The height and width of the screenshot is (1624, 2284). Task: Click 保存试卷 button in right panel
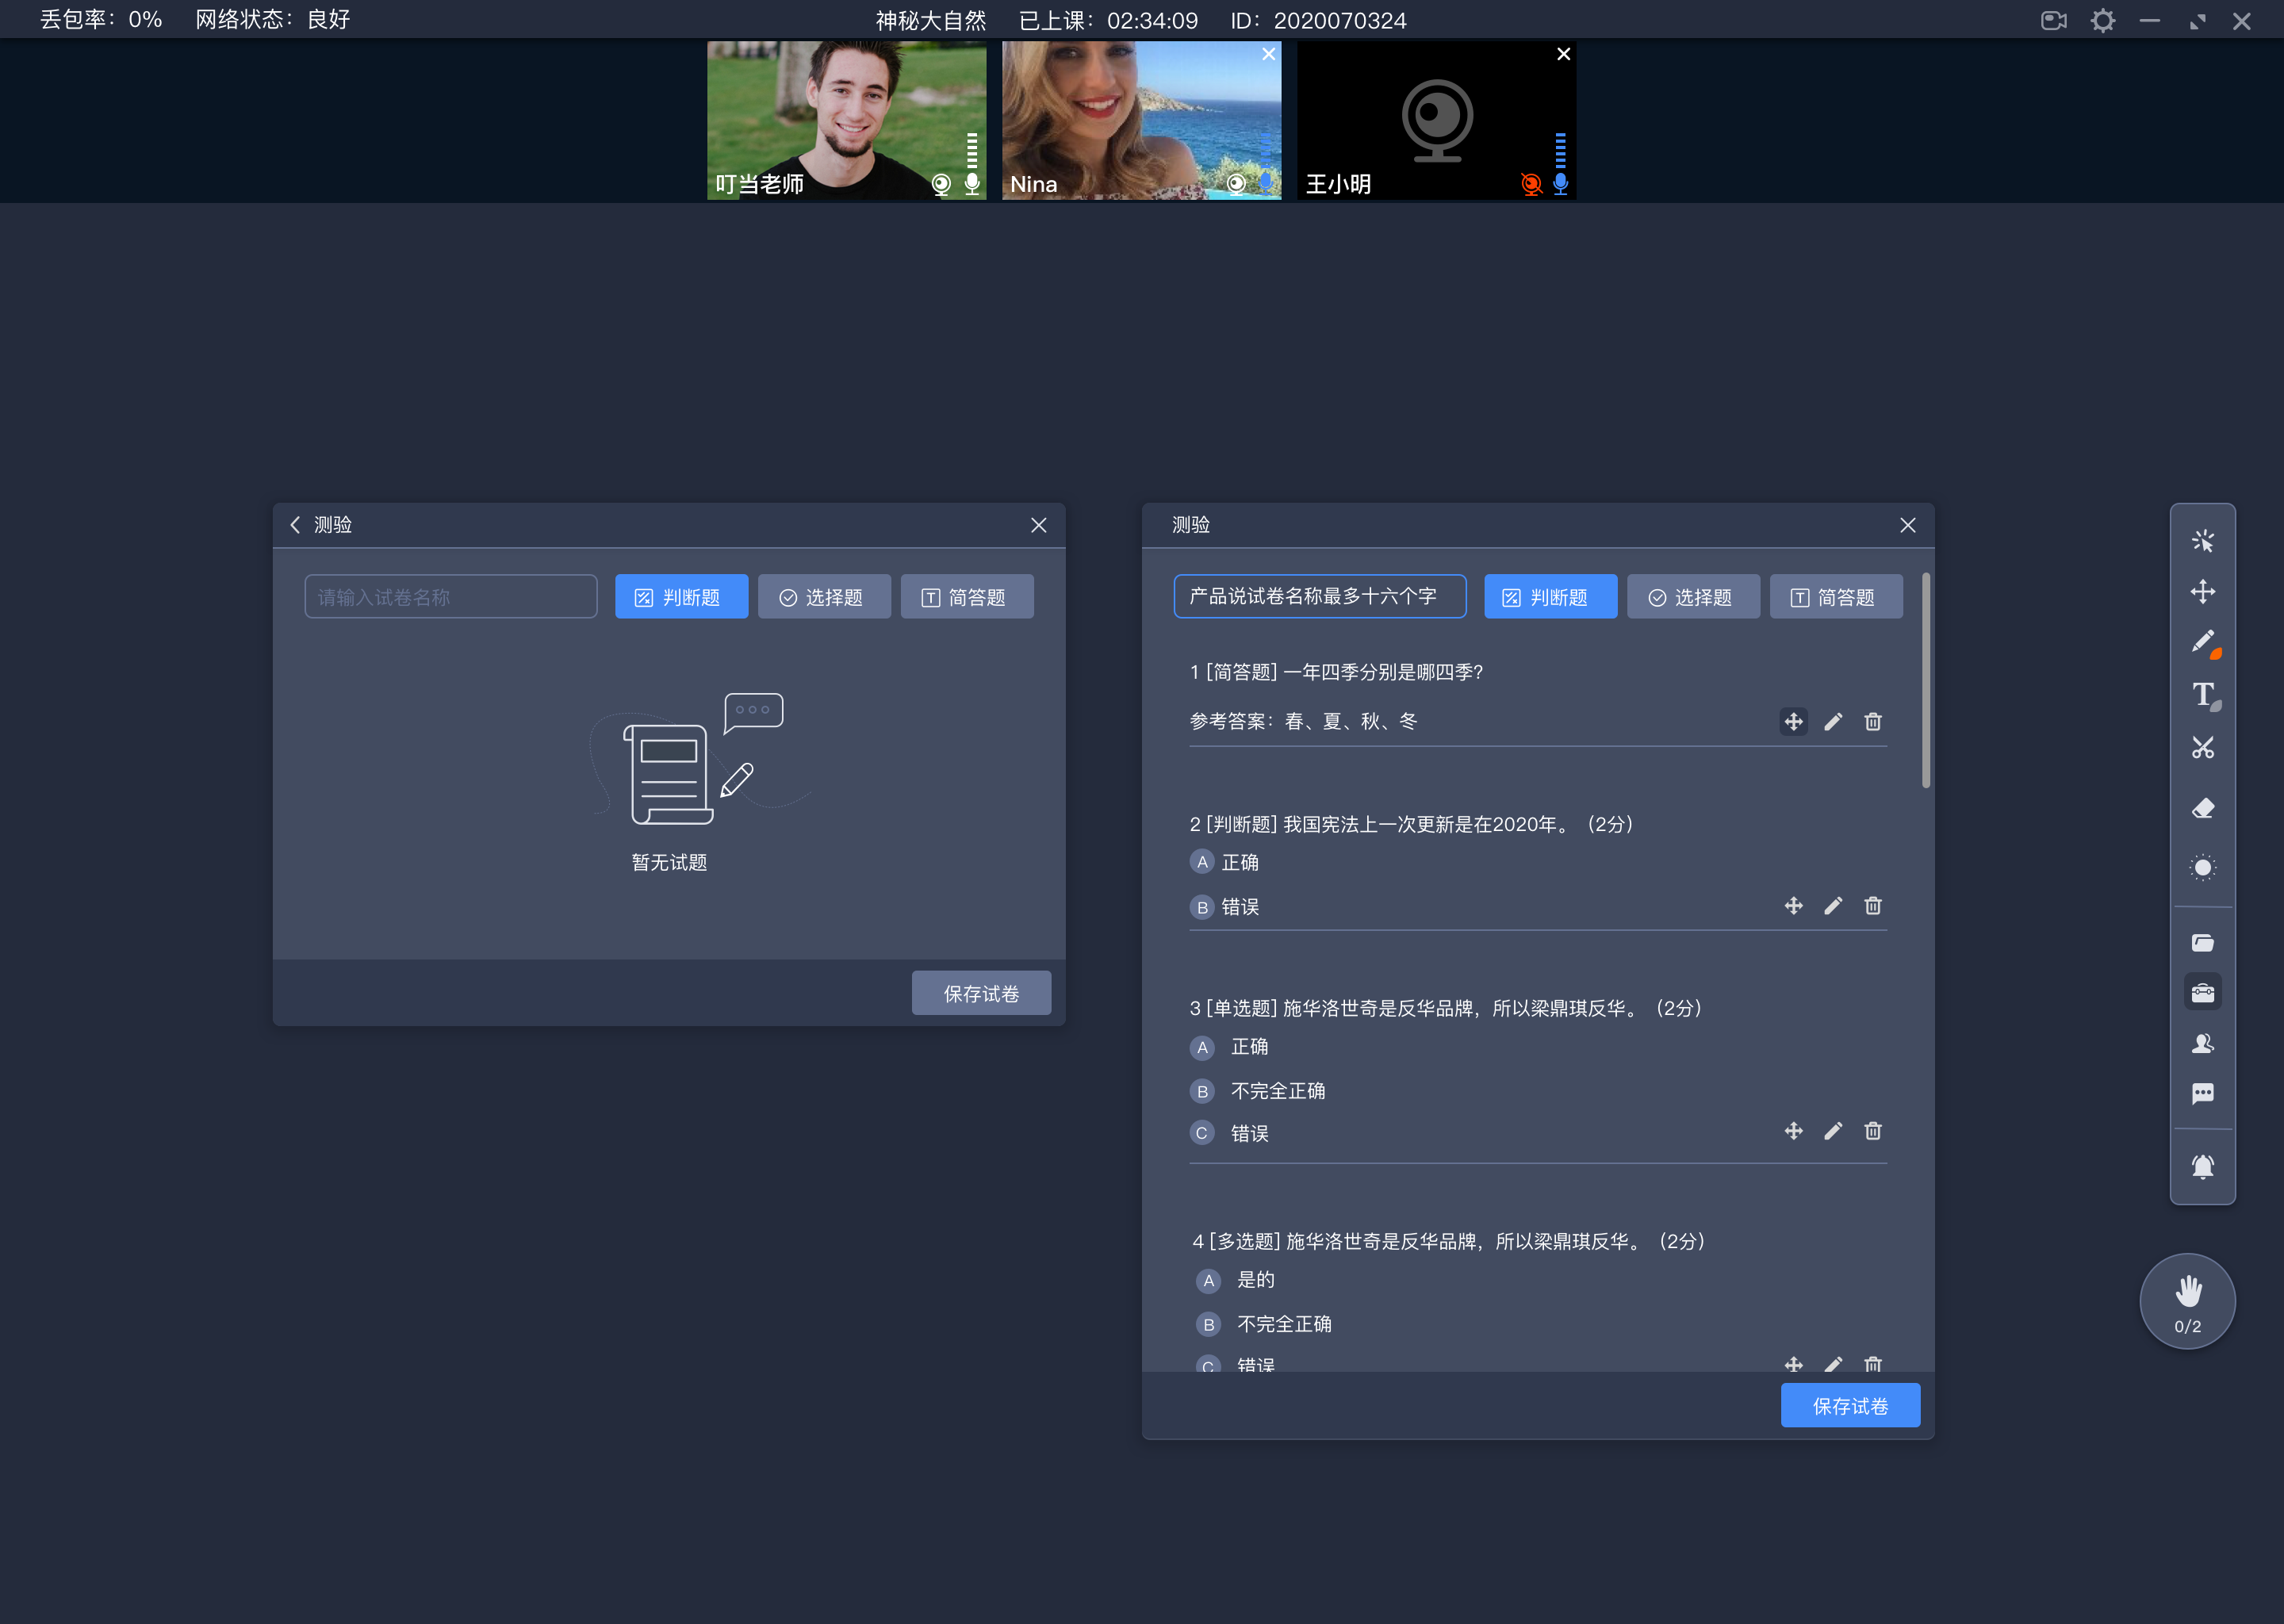click(x=1852, y=1406)
